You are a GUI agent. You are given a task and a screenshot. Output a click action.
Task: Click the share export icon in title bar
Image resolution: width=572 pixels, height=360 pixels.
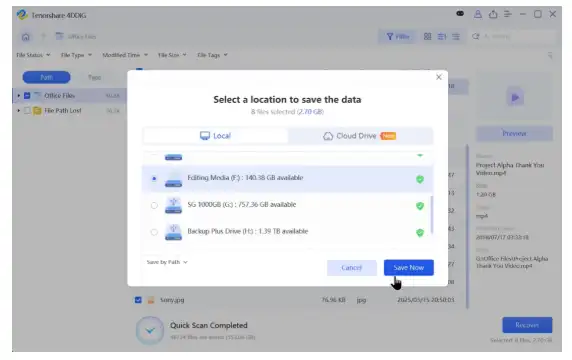click(493, 14)
